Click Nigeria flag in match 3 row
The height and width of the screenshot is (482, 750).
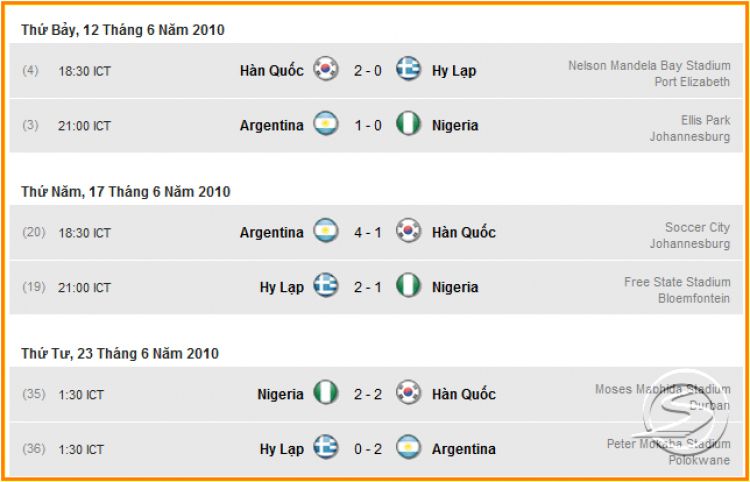pos(408,124)
